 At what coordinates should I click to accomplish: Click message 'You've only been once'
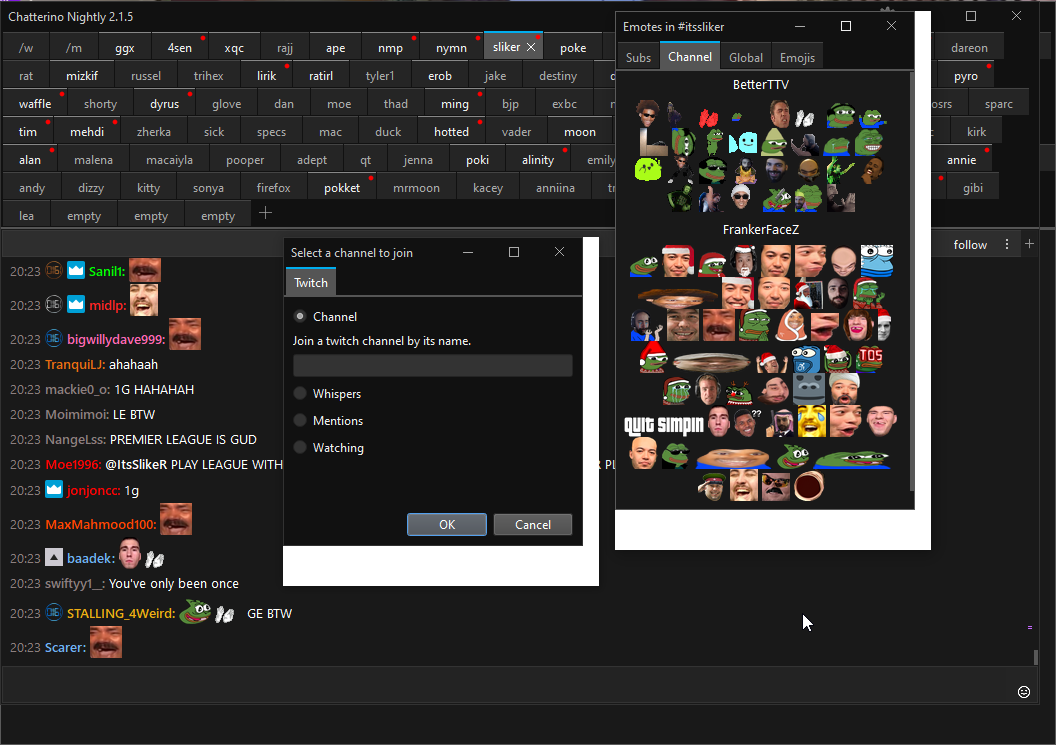coord(174,583)
